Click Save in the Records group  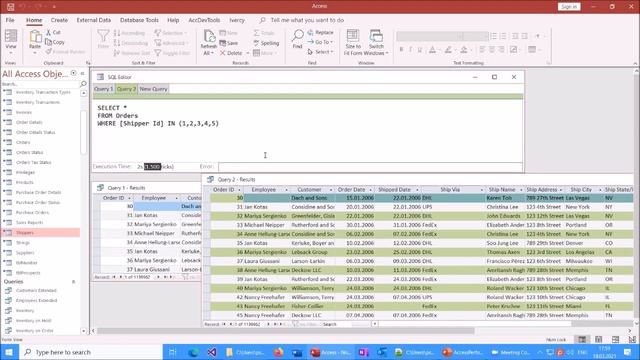coord(229,43)
